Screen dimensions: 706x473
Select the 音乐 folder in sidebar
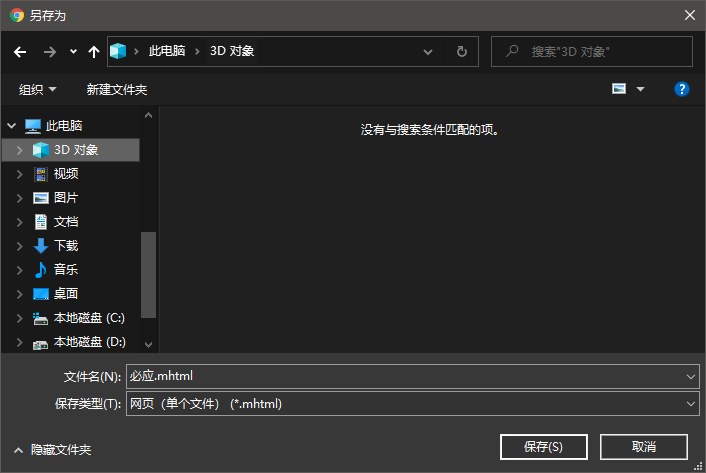tap(66, 270)
